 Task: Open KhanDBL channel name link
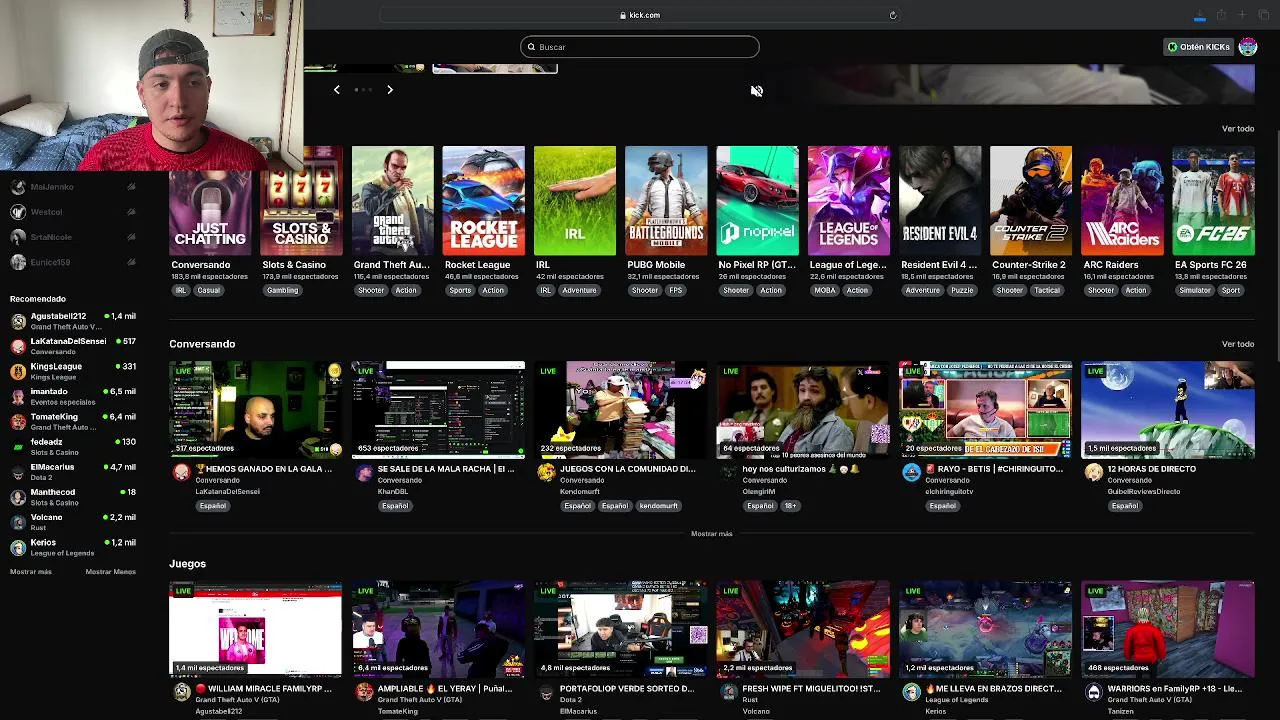tap(393, 492)
